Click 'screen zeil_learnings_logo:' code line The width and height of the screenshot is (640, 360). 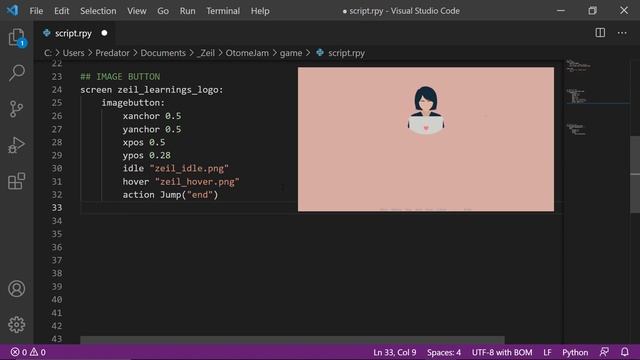pyautogui.click(x=152, y=90)
